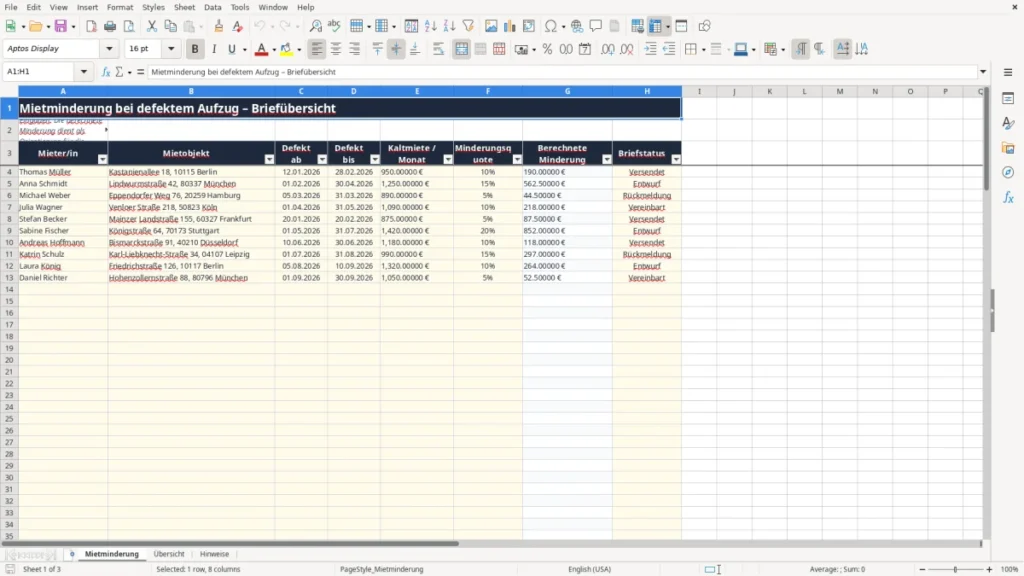Click in the formula input line
This screenshot has height=576, width=1024.
562,72
